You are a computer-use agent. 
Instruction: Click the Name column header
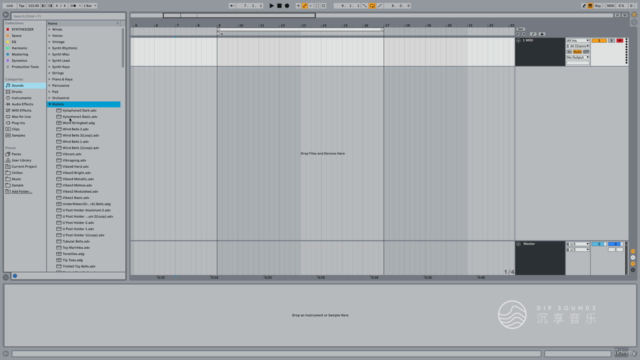[84, 23]
